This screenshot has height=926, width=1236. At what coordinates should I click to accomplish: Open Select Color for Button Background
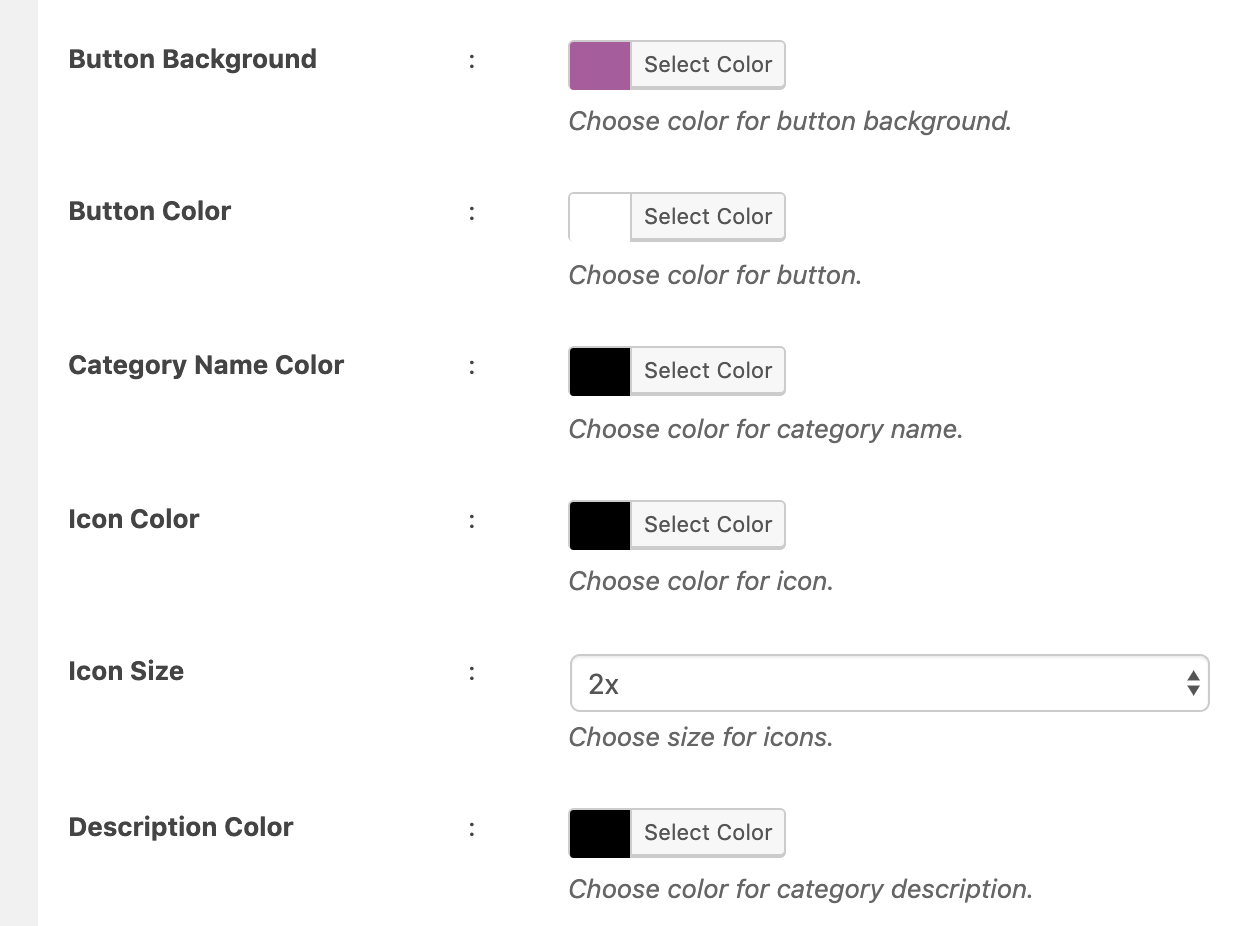click(708, 65)
